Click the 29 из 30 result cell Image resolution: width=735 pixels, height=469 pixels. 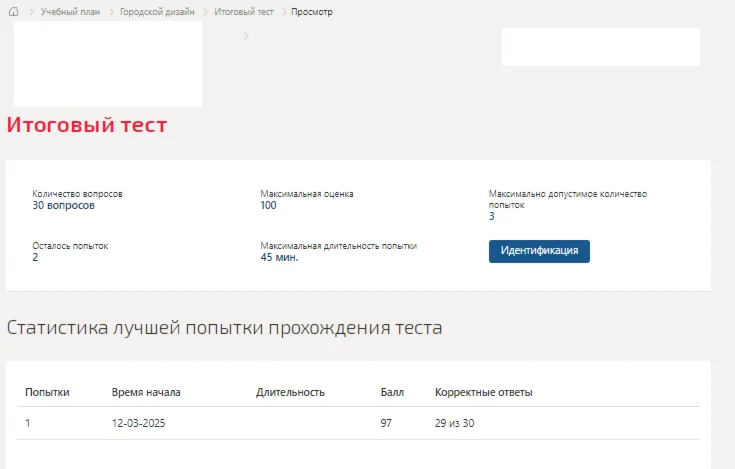pos(454,424)
